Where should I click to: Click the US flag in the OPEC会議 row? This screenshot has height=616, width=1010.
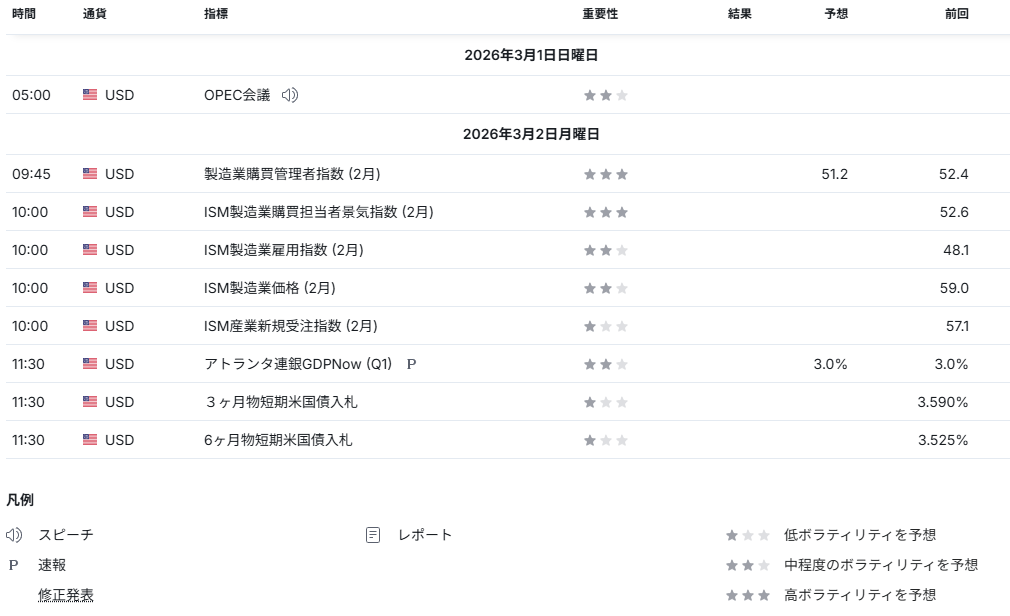90,95
